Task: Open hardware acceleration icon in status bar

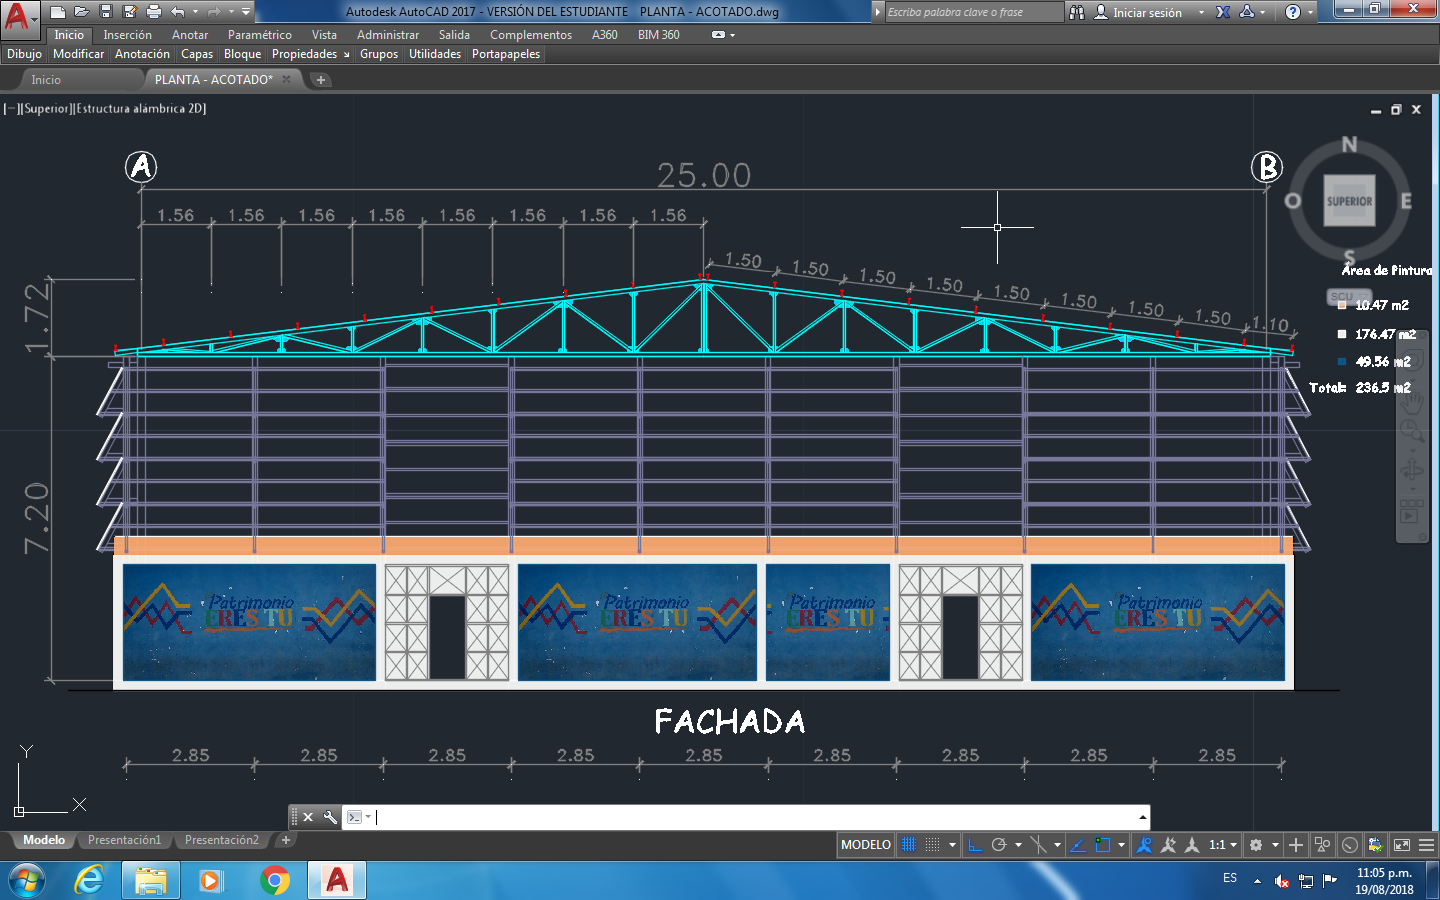Action: click(1349, 845)
